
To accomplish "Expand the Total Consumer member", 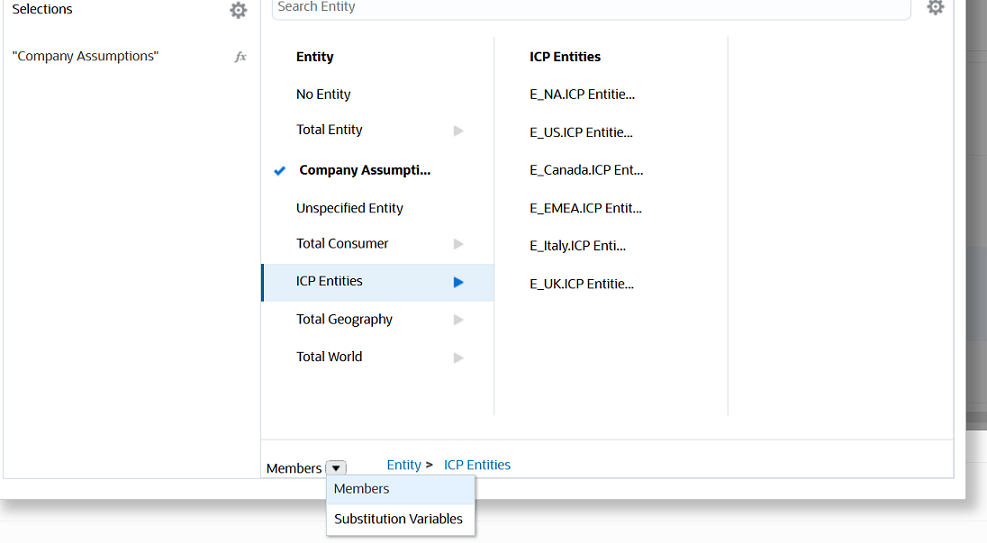I will click(x=458, y=244).
